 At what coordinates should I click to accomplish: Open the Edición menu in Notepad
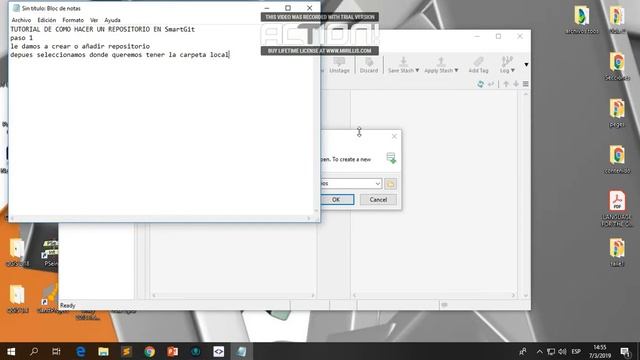pos(47,20)
